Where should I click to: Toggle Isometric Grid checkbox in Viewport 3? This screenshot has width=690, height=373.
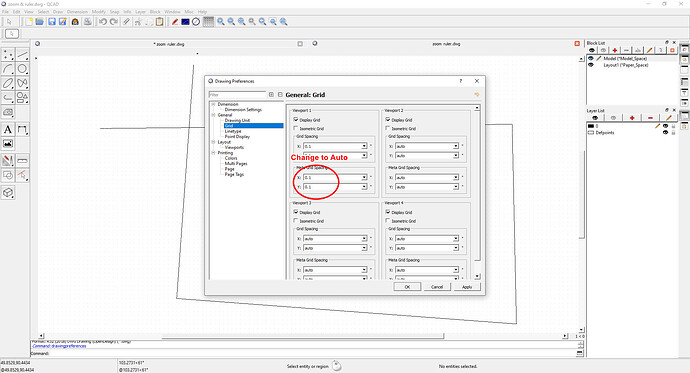point(296,221)
